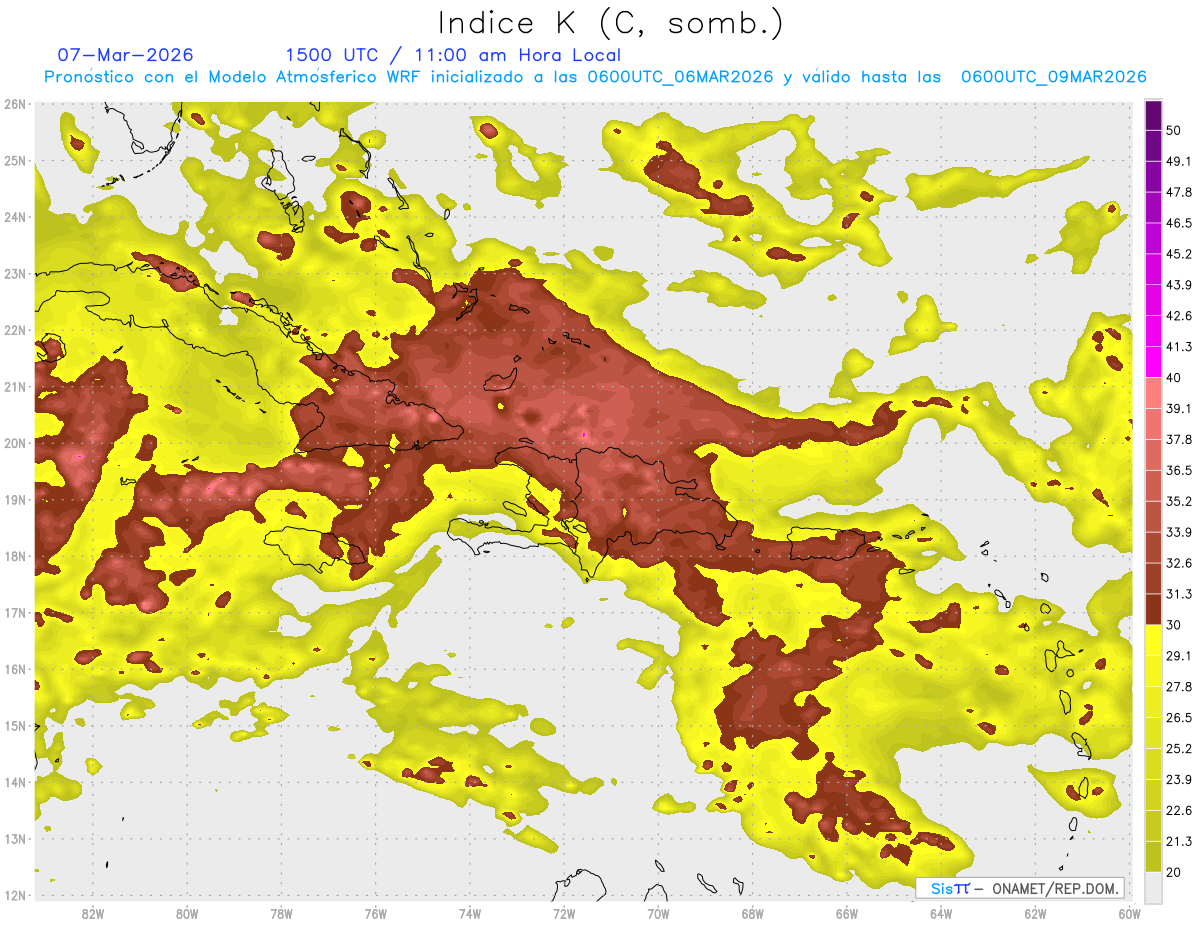This screenshot has width=1200, height=927.
Task: Click the '60W' longitude label
Action: (x=1129, y=914)
